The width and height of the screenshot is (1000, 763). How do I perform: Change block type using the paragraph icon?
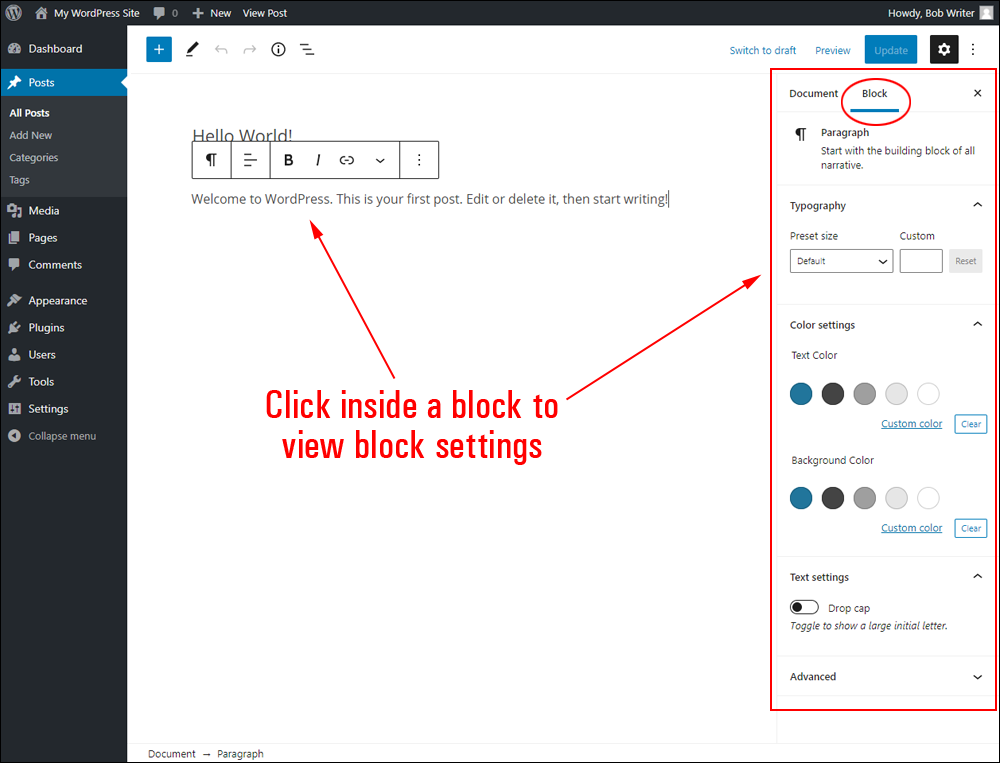[x=211, y=159]
